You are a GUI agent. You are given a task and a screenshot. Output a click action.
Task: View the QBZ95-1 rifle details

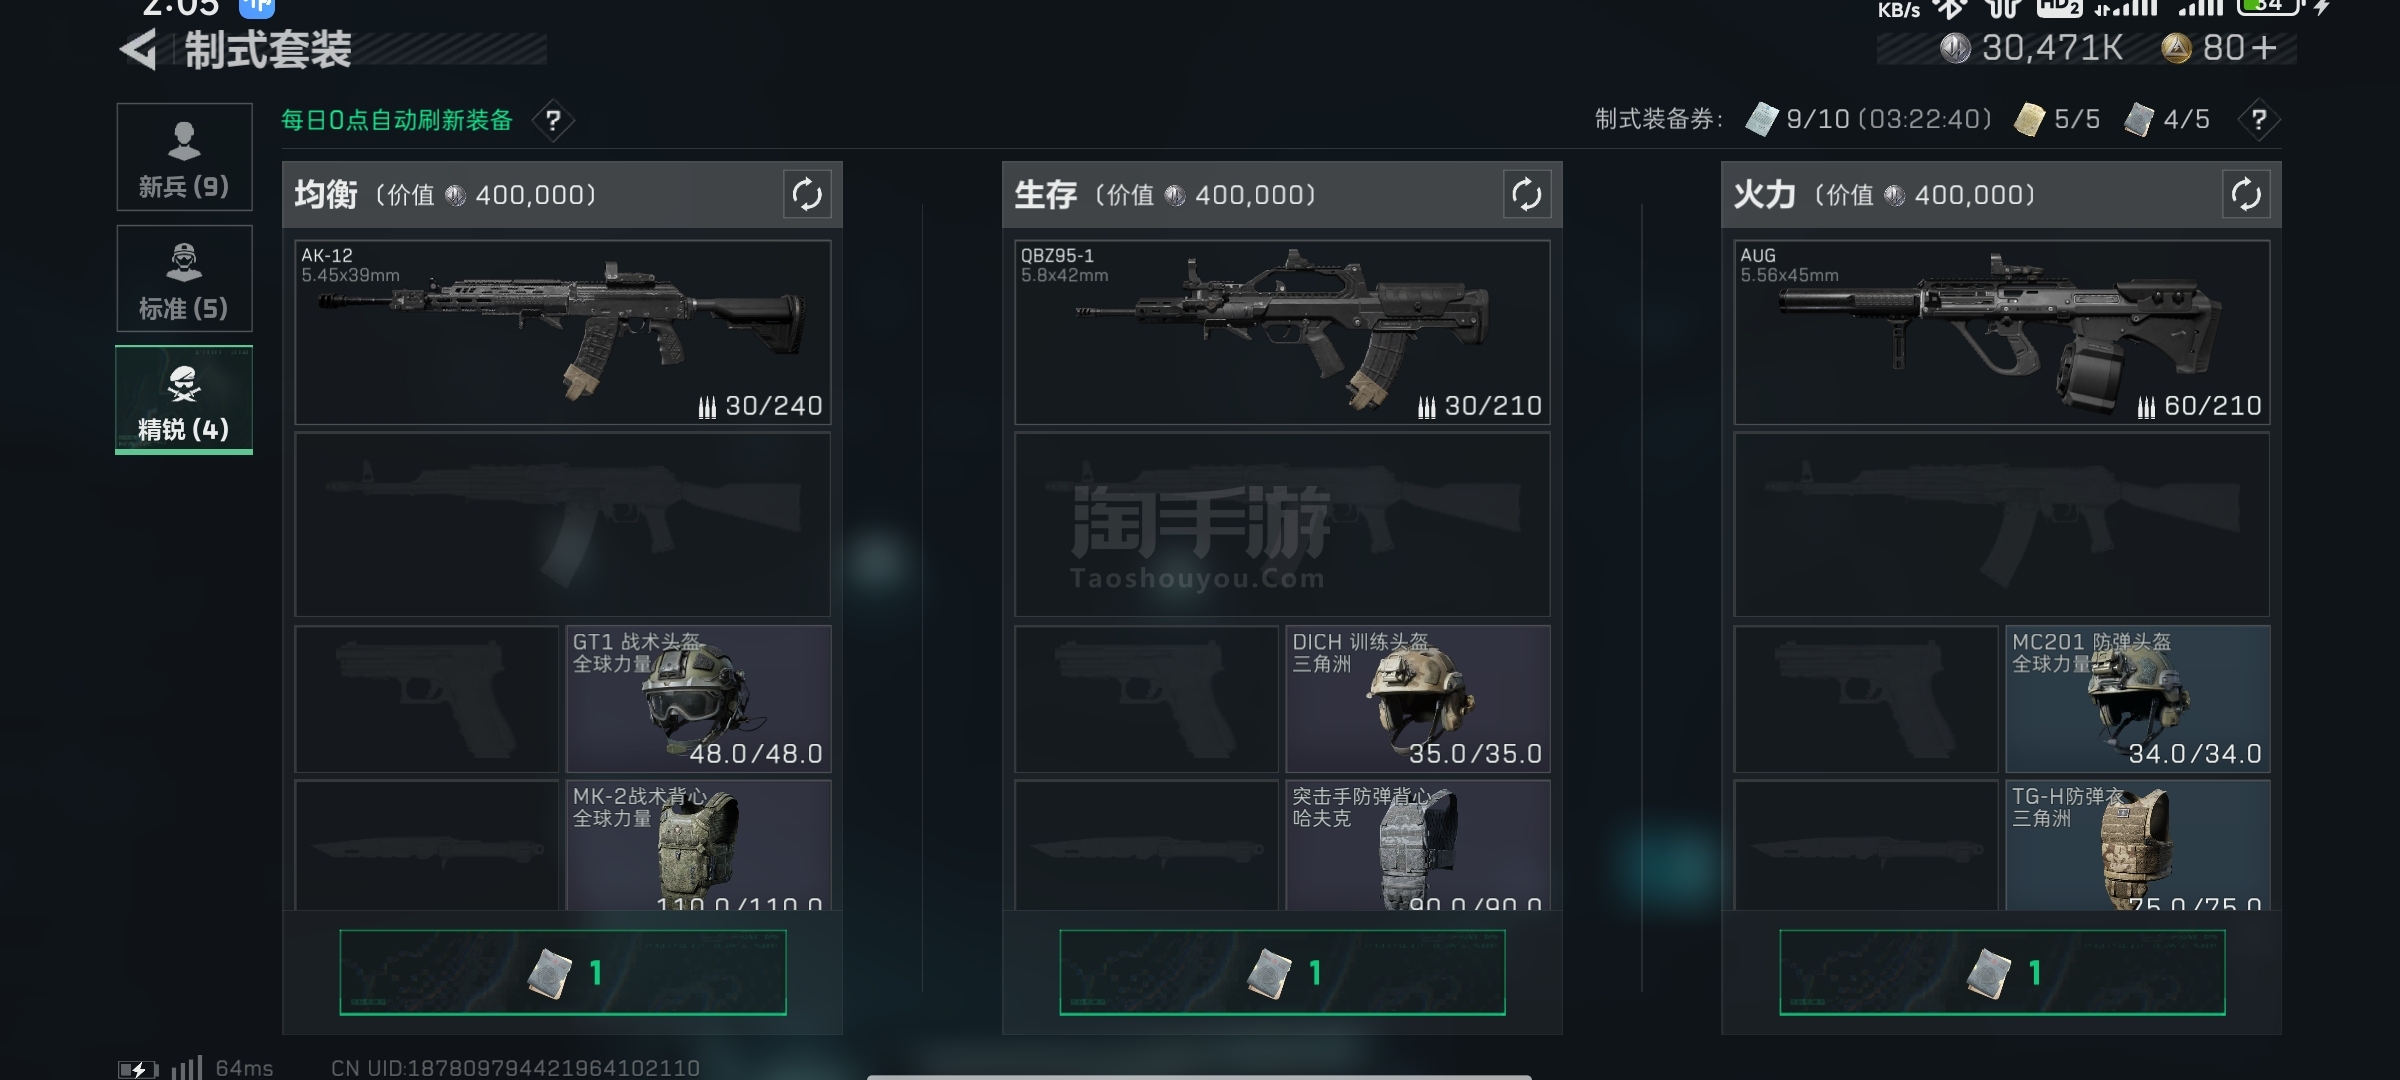pos(1282,332)
